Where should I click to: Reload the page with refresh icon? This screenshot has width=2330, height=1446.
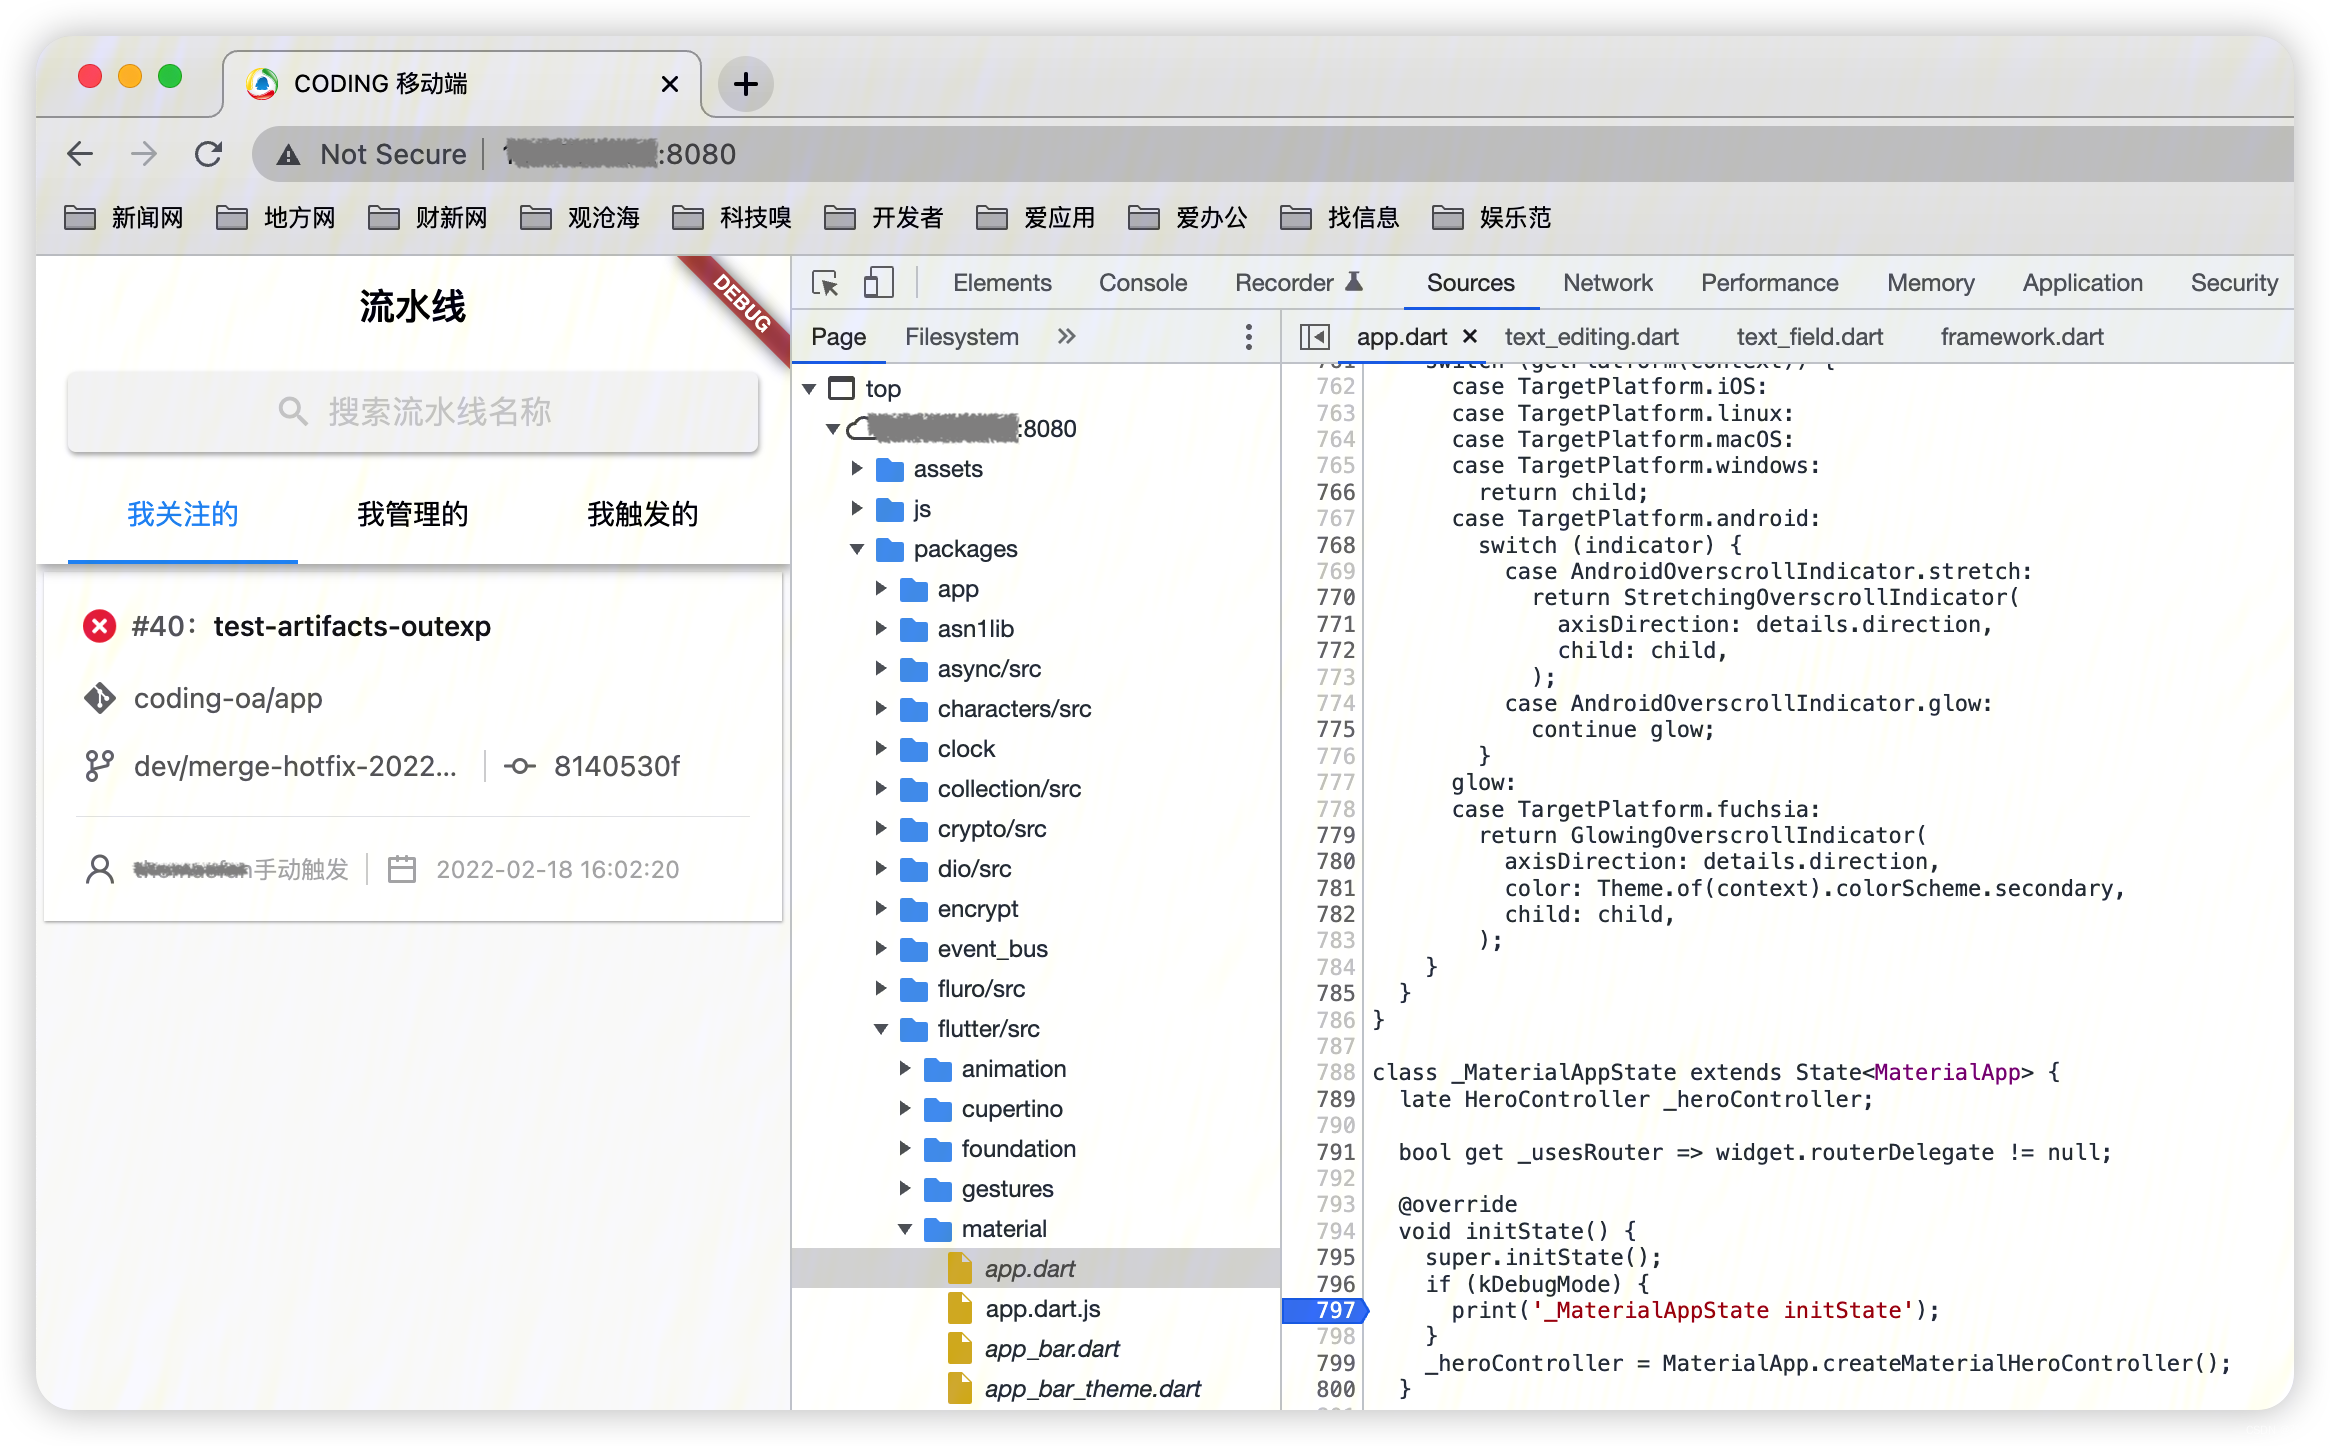click(x=208, y=154)
